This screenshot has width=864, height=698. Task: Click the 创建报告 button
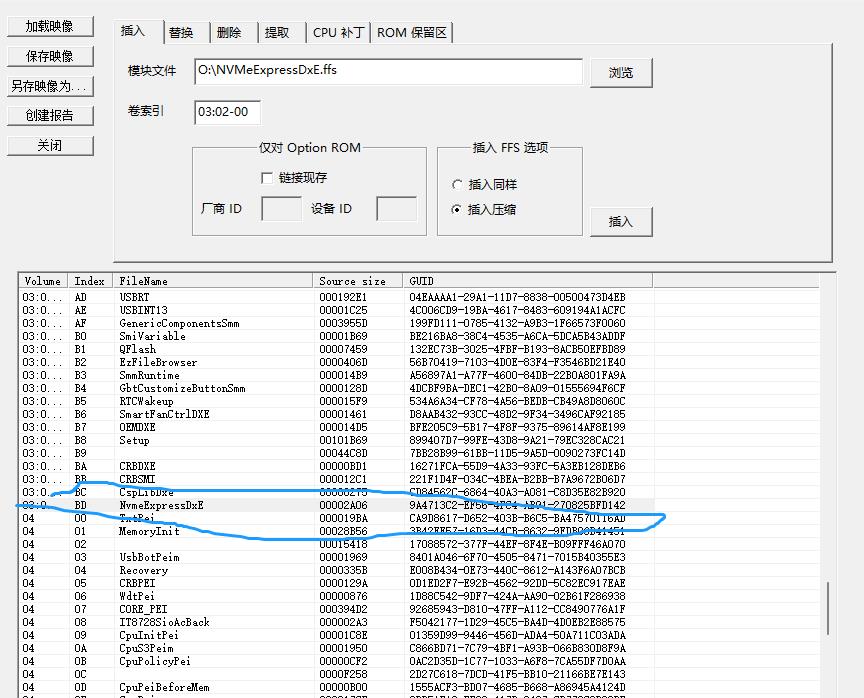click(x=50, y=116)
